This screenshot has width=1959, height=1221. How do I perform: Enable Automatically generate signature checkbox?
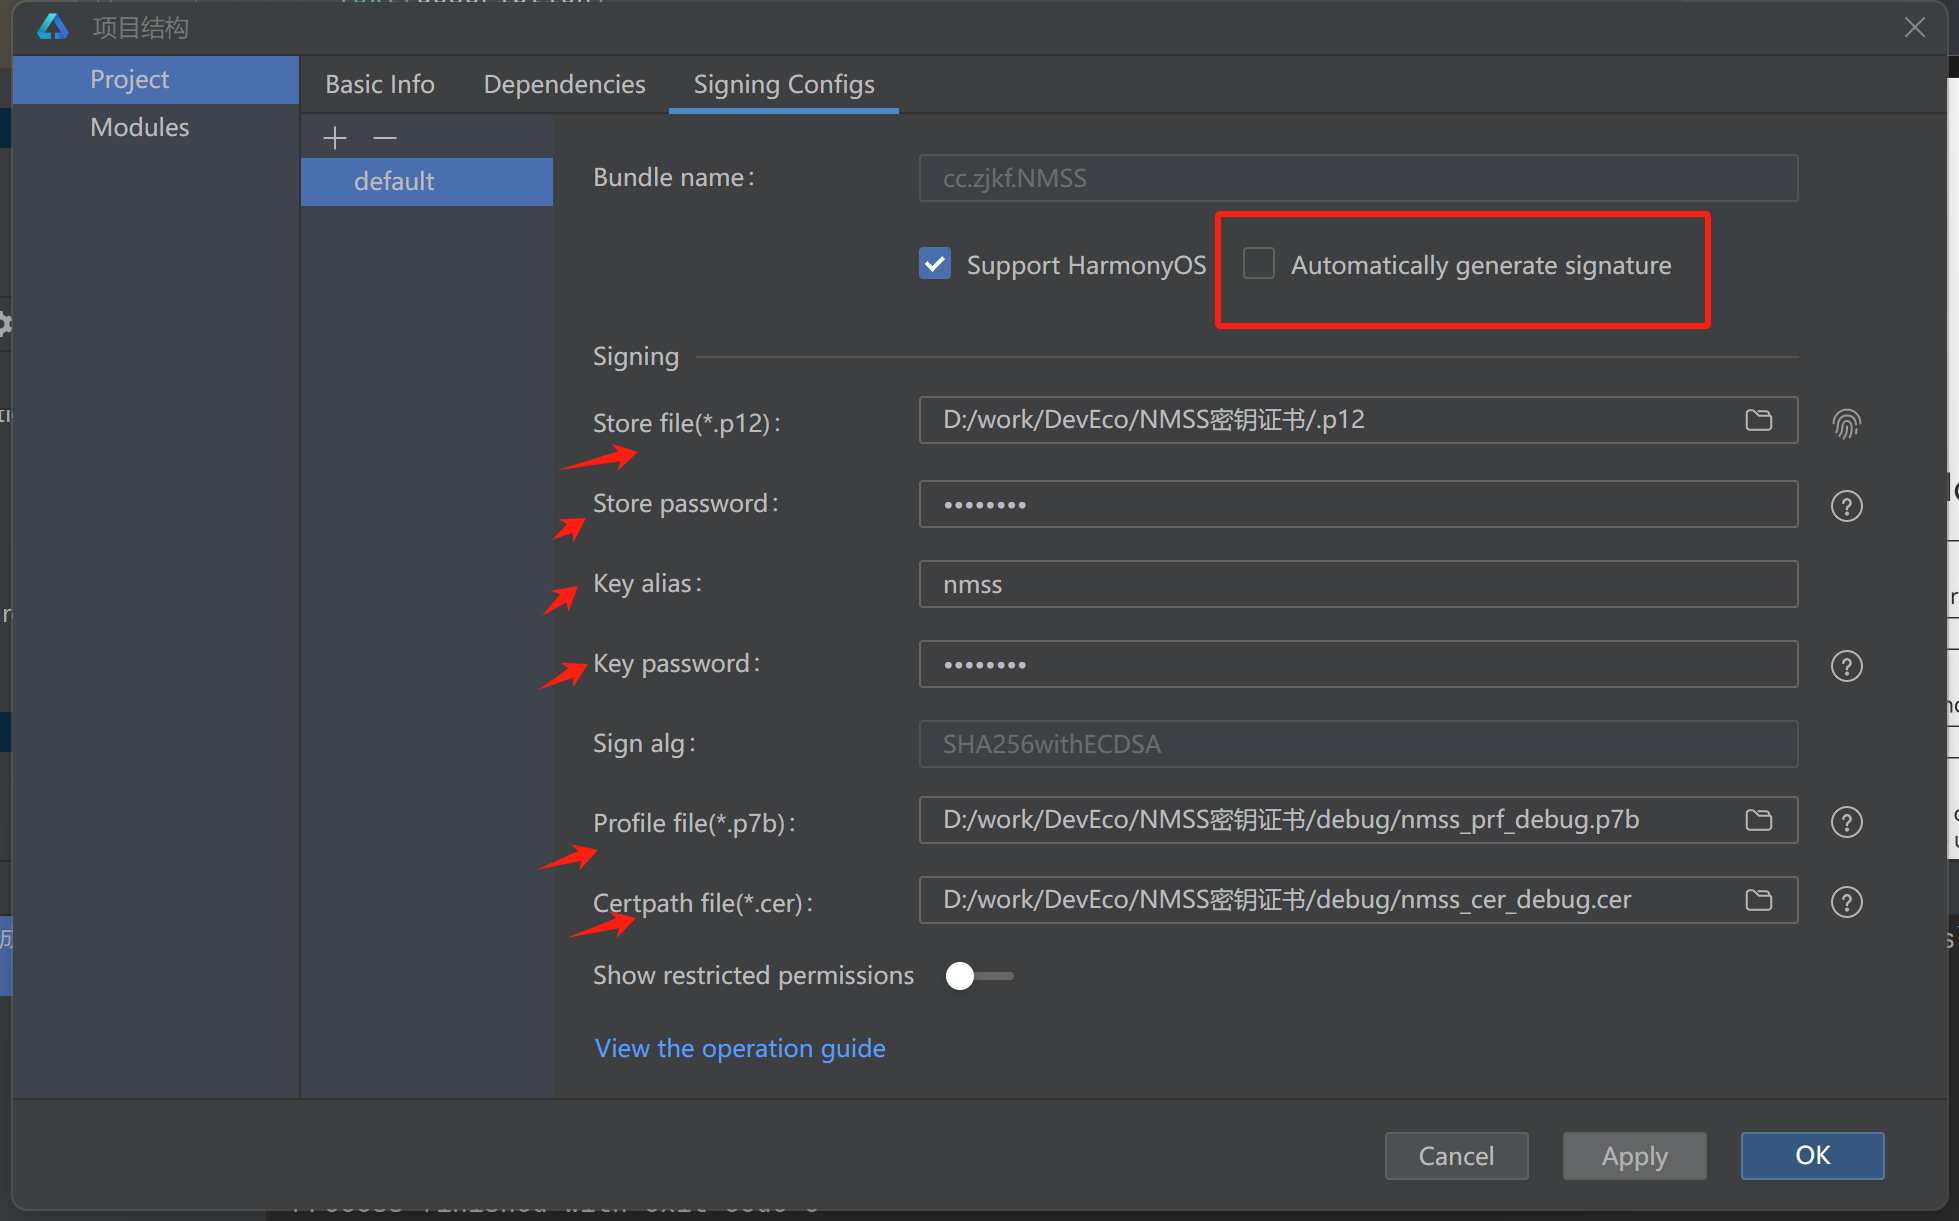coord(1258,264)
